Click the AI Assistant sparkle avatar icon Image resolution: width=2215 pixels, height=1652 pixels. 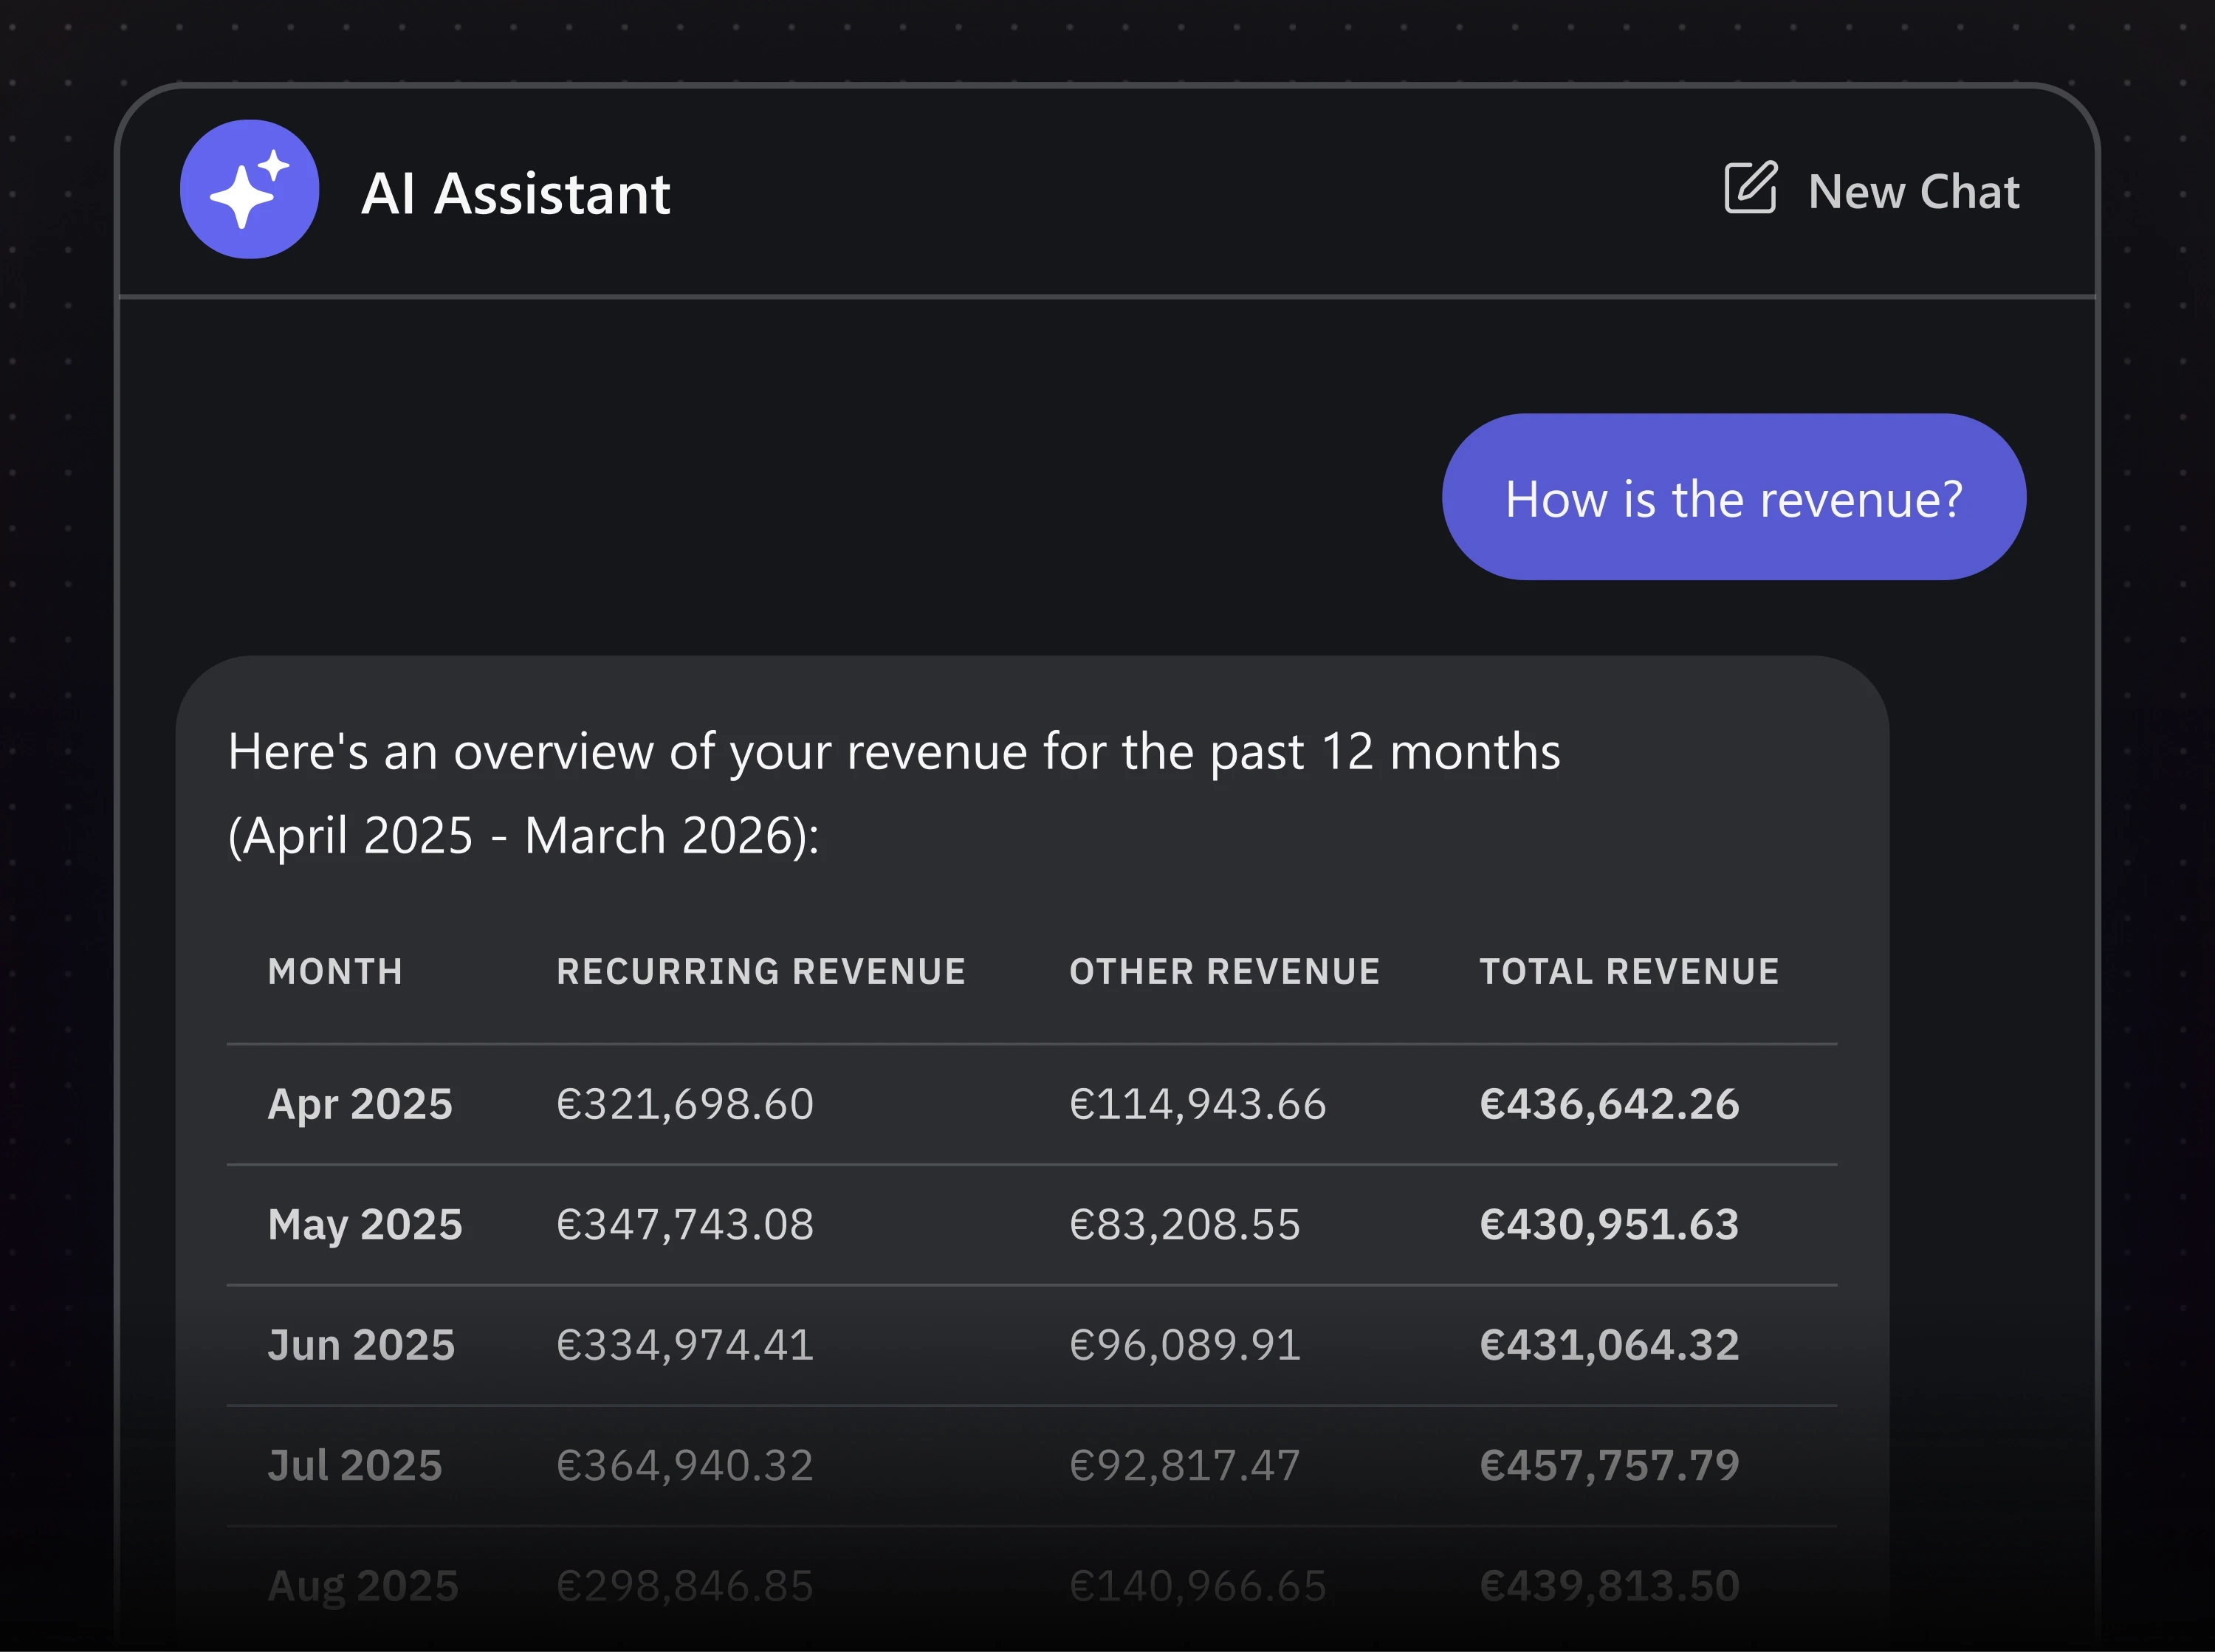pyautogui.click(x=249, y=189)
